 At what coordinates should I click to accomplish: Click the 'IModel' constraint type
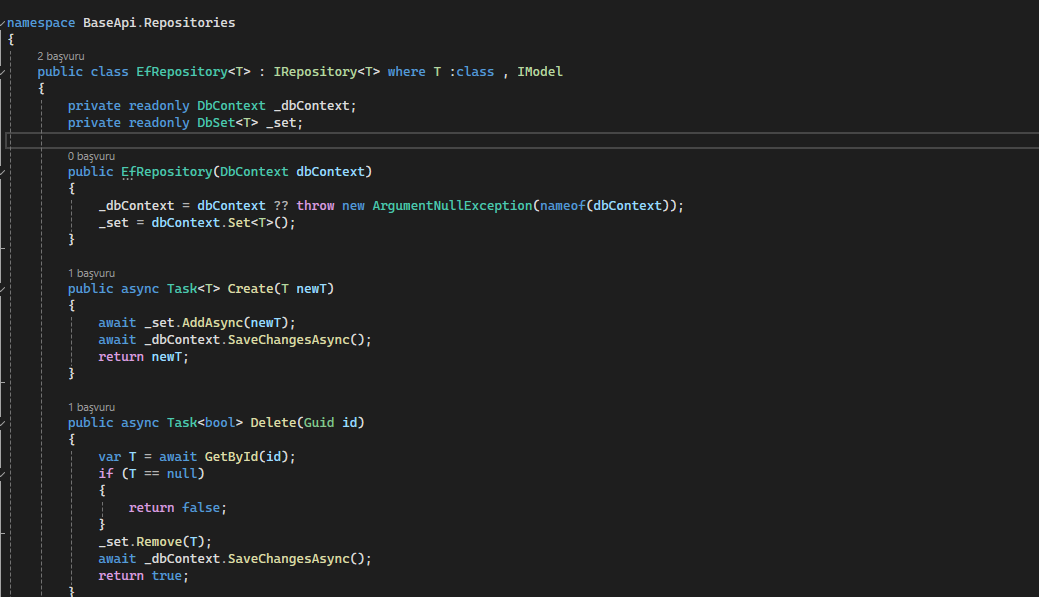click(539, 72)
